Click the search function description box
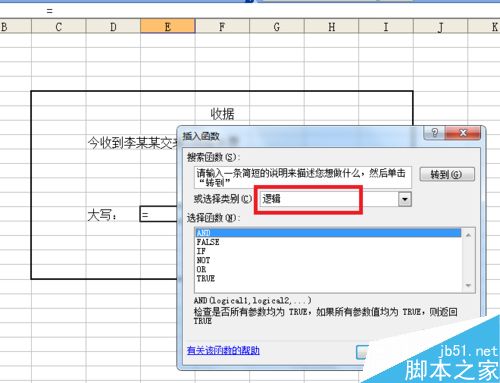Viewport: 500px width, 383px height. click(303, 177)
